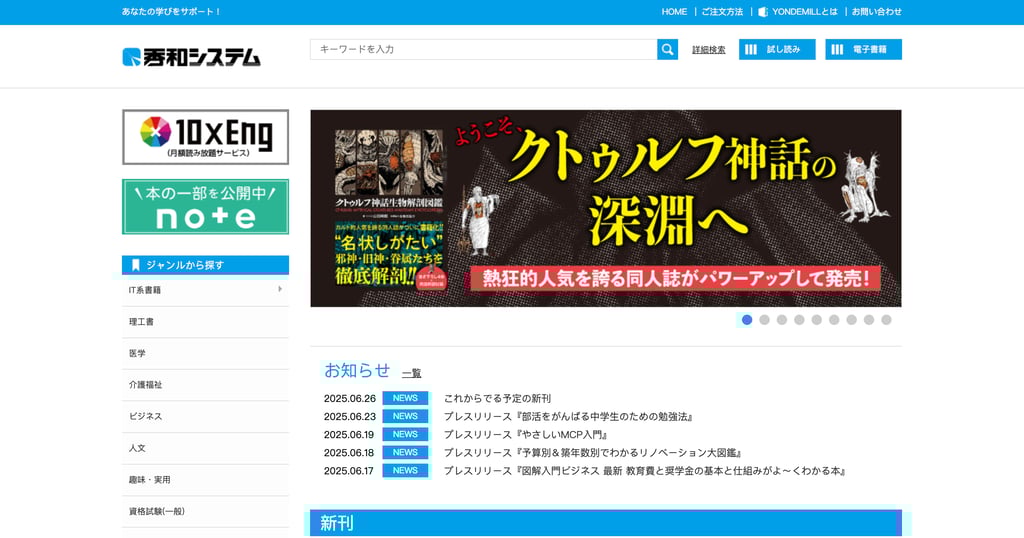The height and width of the screenshot is (538, 1024).
Task: Open the 秀和システム logo home link
Action: tap(191, 57)
